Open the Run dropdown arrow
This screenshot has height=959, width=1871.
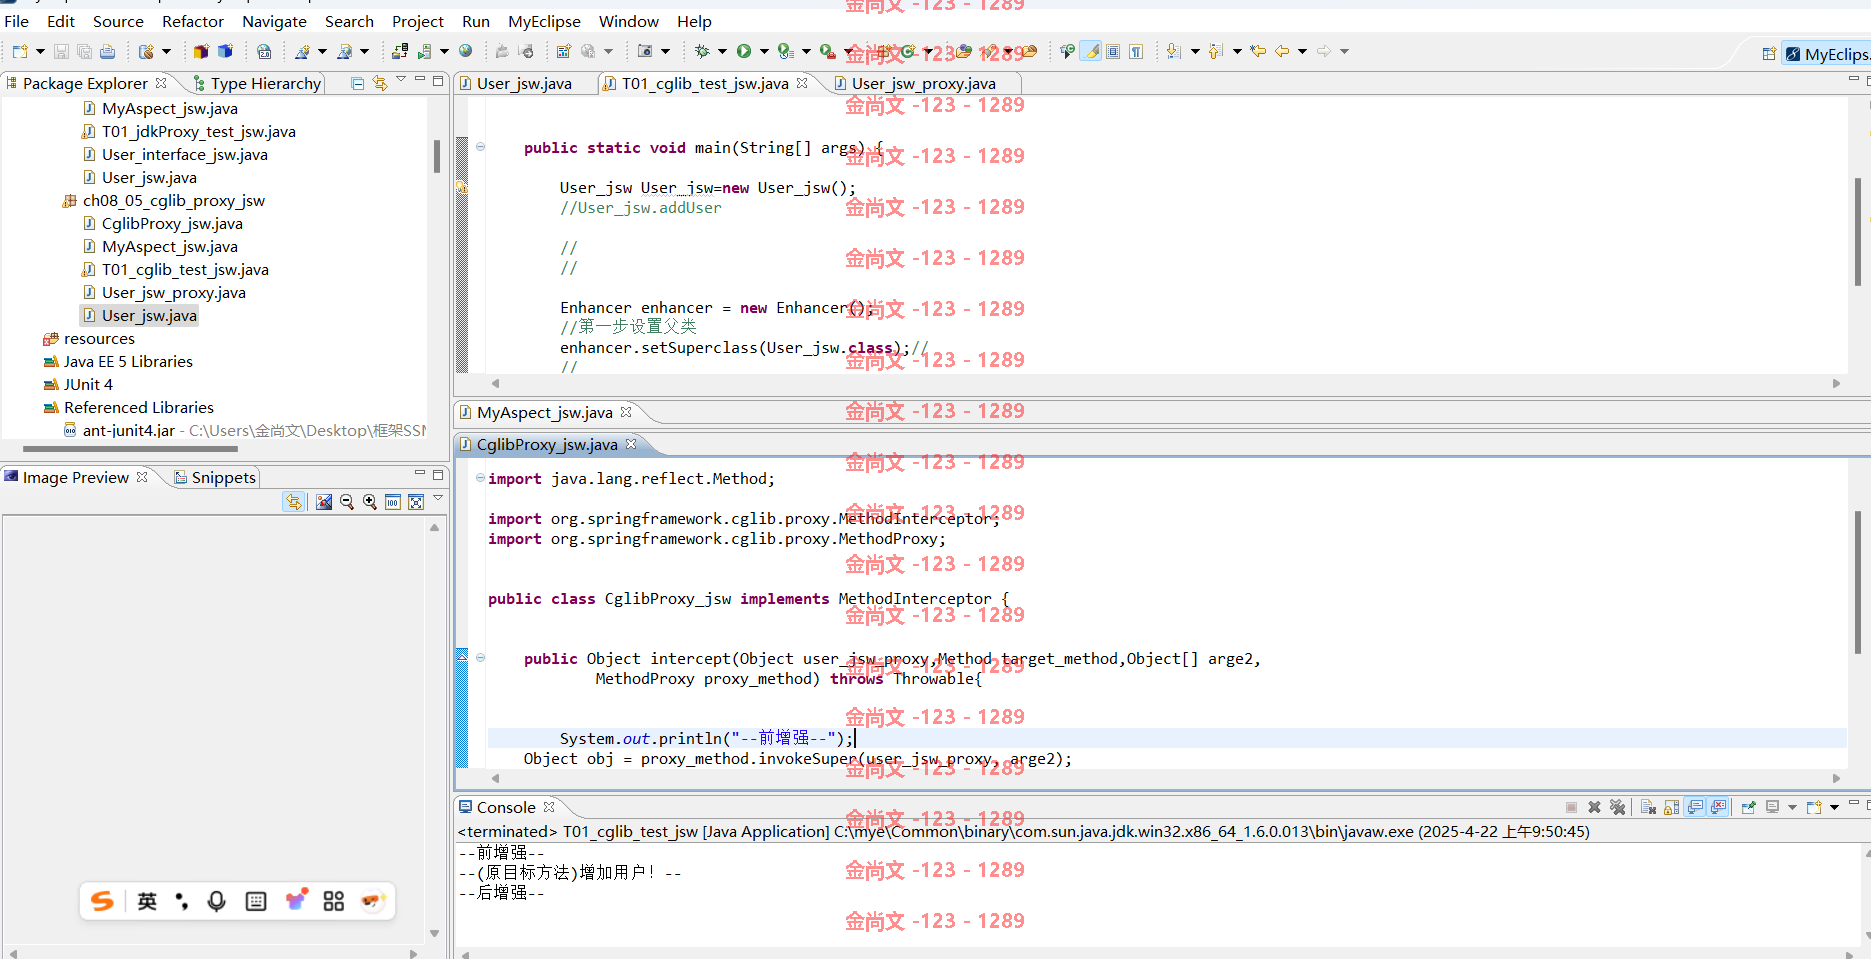(x=764, y=51)
